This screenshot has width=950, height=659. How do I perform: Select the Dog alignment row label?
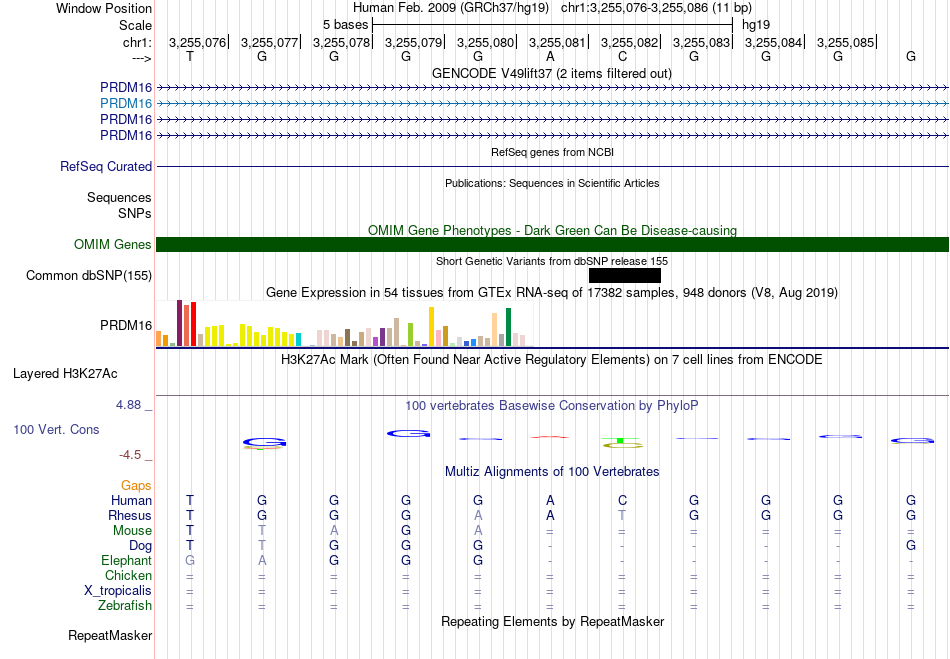coord(141,546)
